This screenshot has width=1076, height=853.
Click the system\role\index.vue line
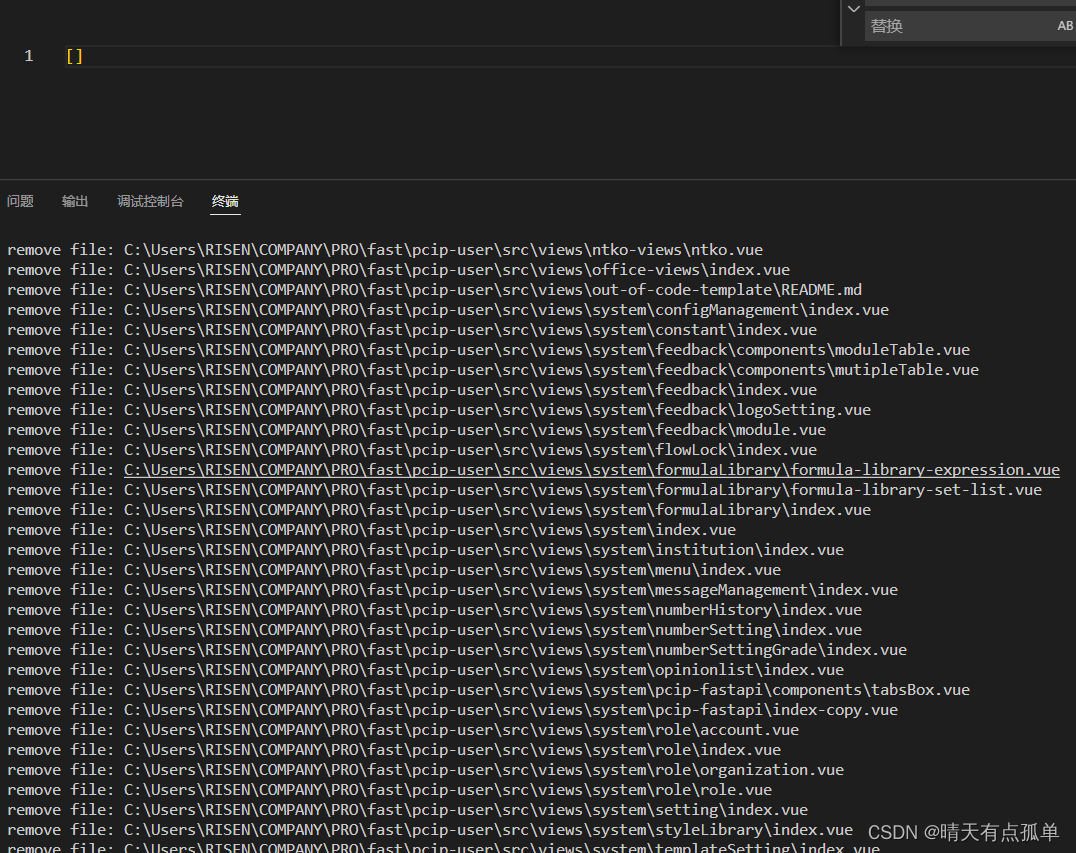[x=394, y=749]
